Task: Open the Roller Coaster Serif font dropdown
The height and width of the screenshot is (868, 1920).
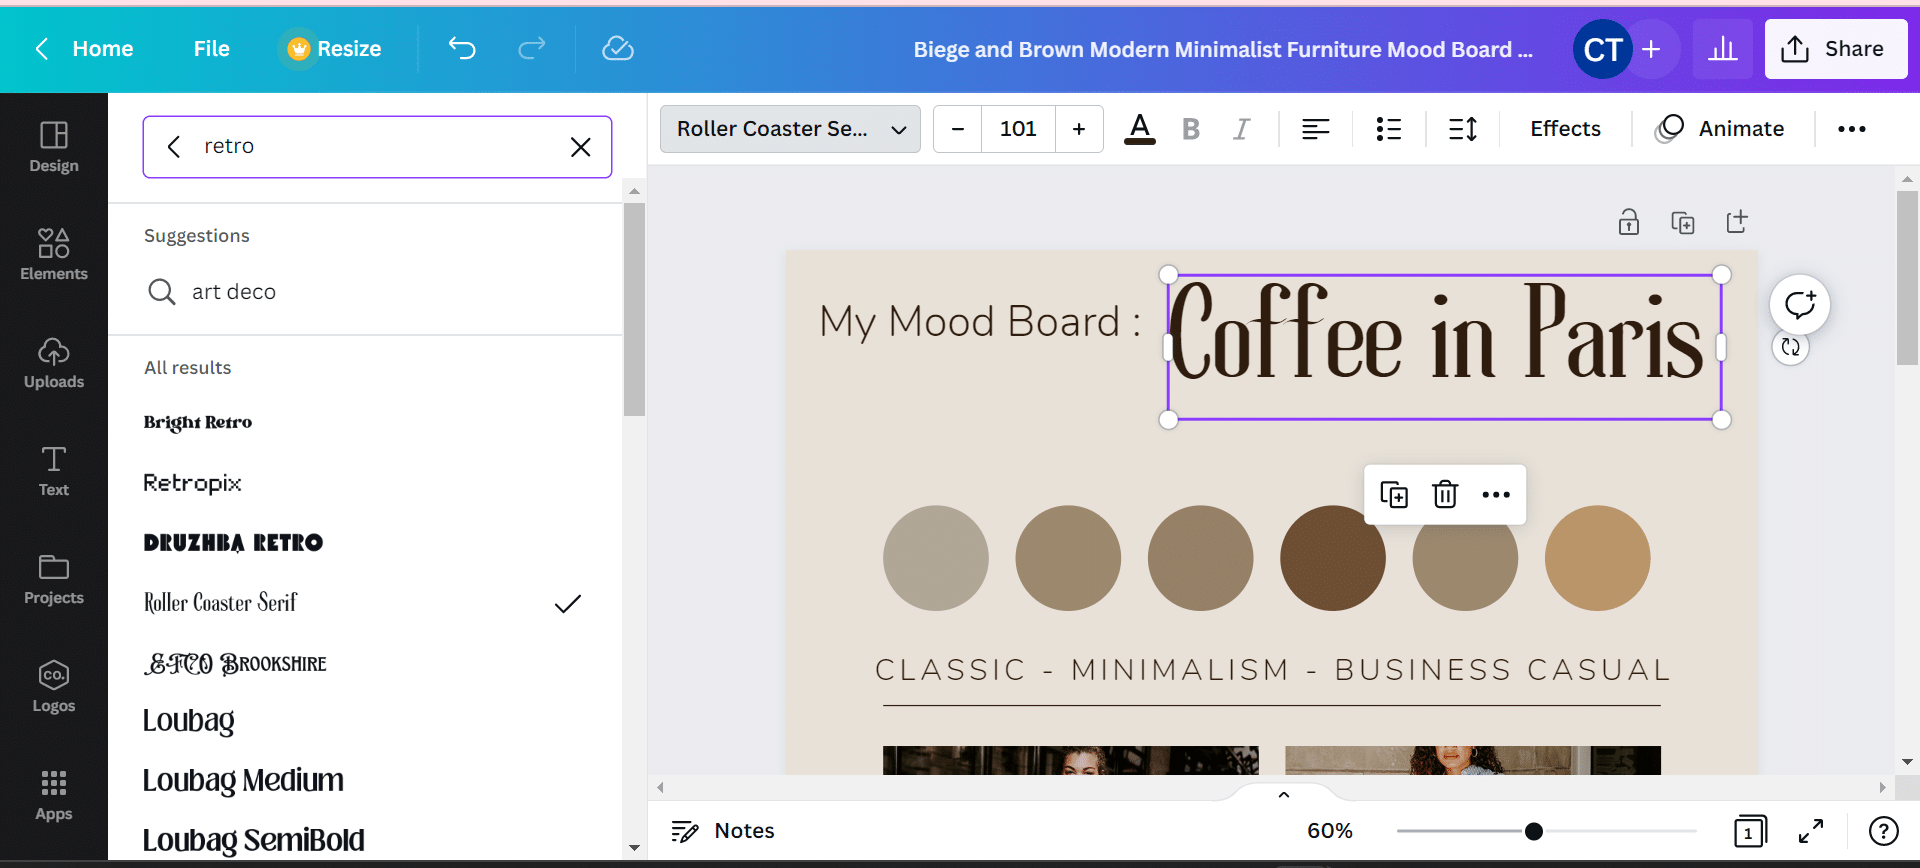Action: (790, 129)
